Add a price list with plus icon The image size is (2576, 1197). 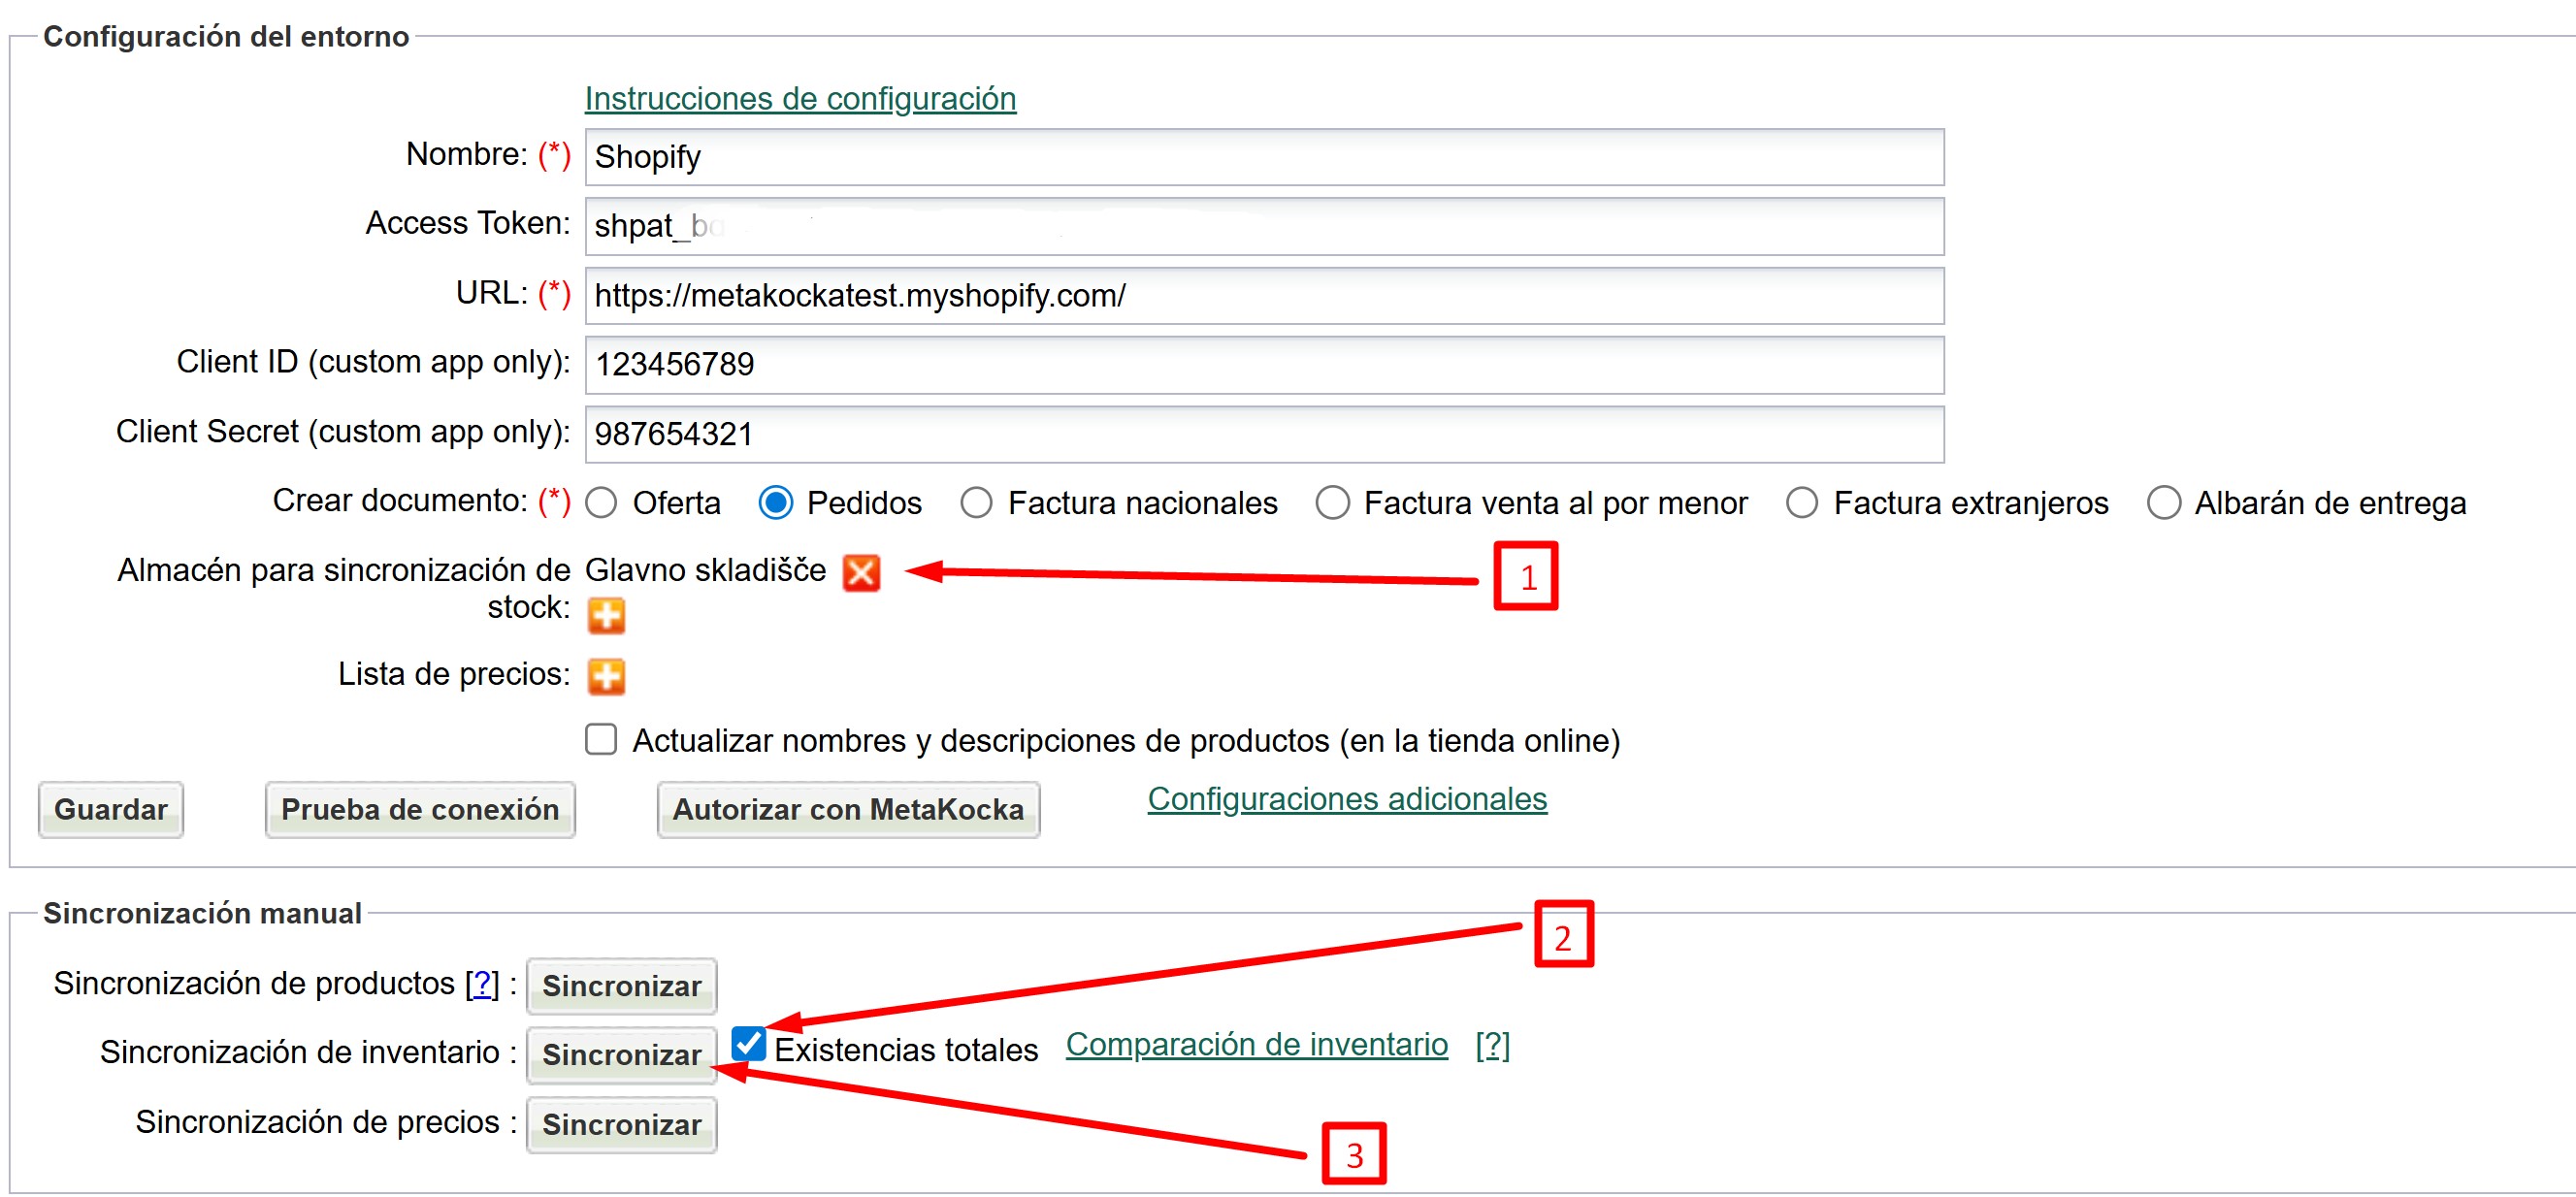click(x=606, y=676)
